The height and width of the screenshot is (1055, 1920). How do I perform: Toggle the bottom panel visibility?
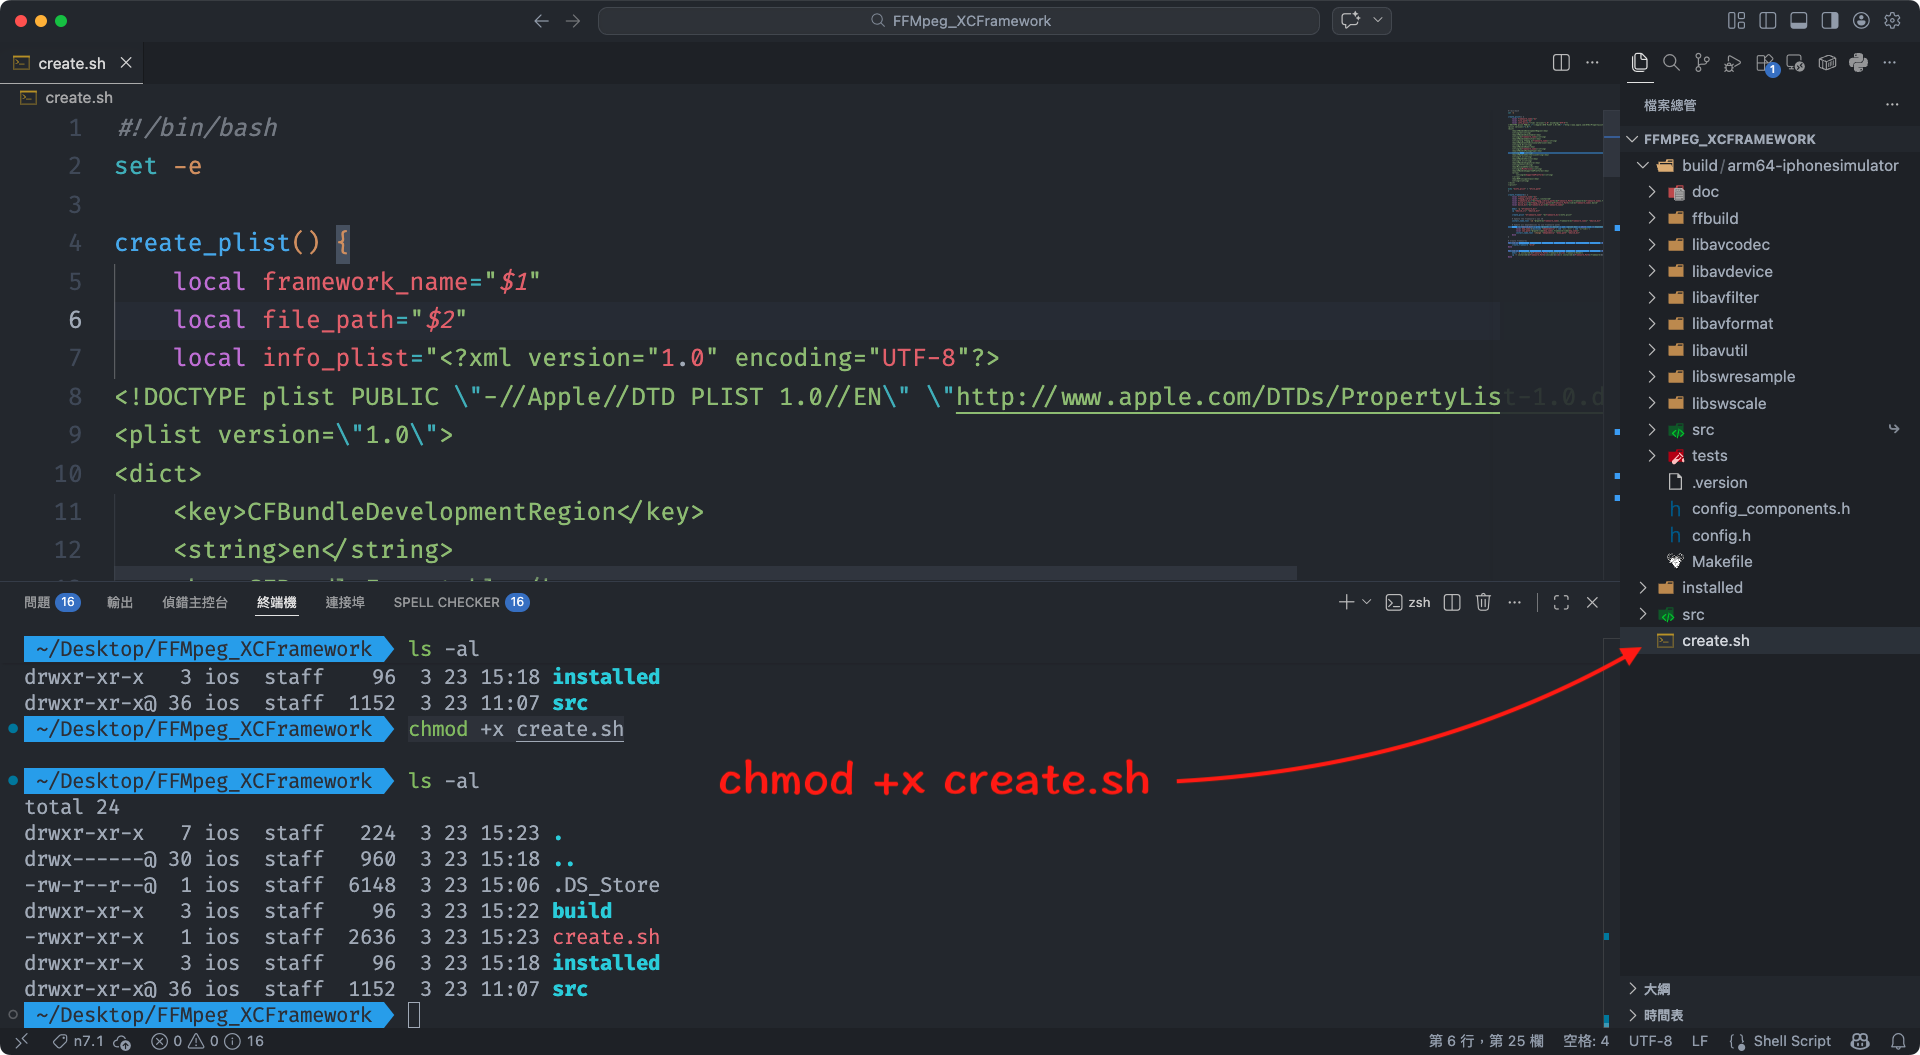[x=1798, y=21]
